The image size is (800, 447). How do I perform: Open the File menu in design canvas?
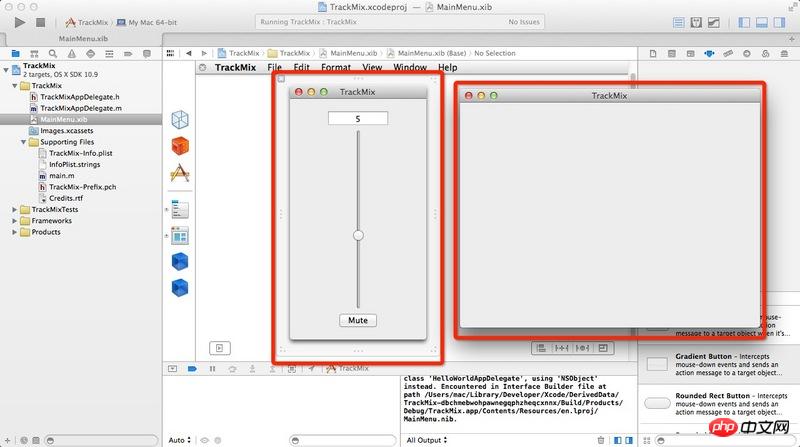[274, 67]
